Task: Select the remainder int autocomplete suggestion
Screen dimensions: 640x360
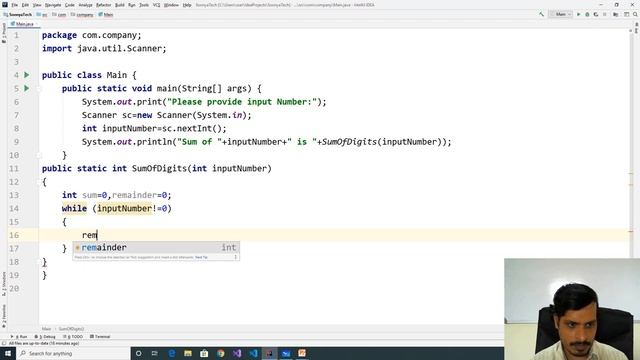Action: pyautogui.click(x=156, y=247)
